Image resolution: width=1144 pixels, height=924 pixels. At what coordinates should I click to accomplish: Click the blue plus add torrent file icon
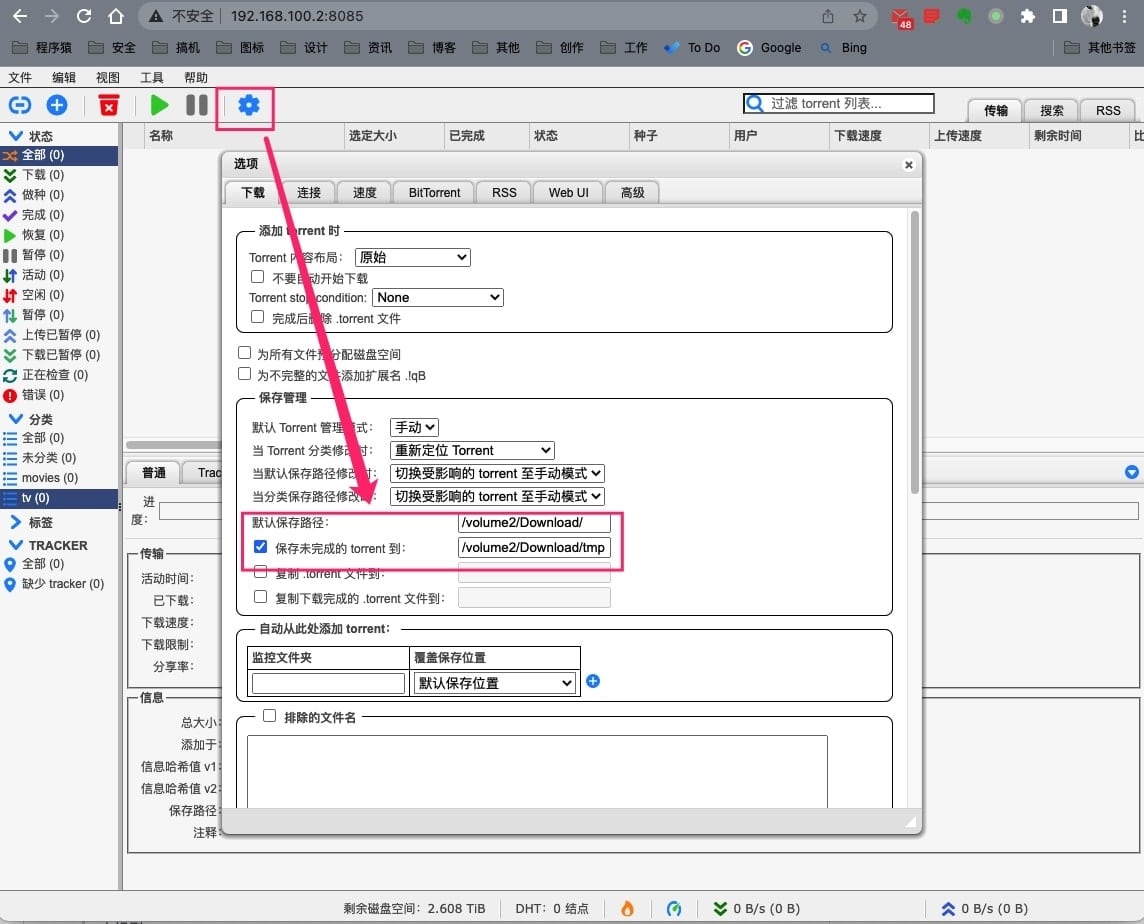[x=57, y=105]
